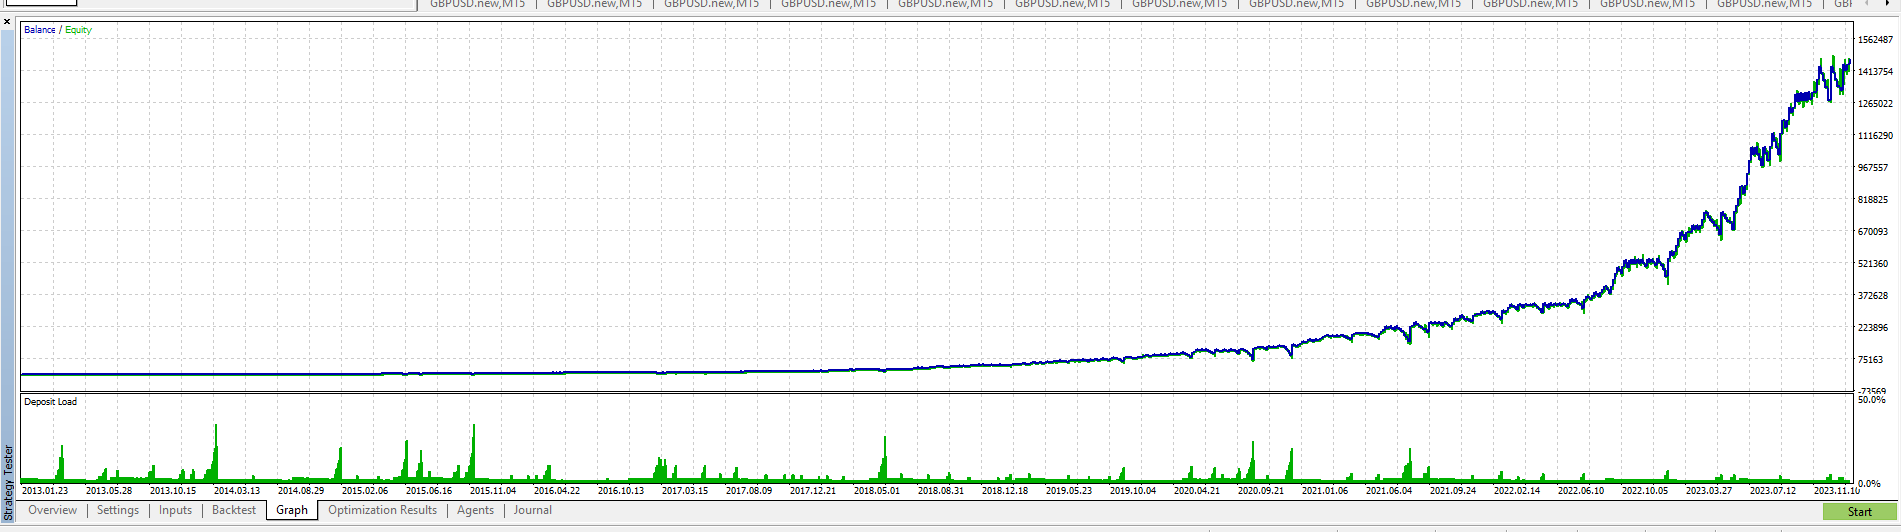1901x532 pixels.
Task: Go to the Backtest tab
Action: click(x=234, y=510)
